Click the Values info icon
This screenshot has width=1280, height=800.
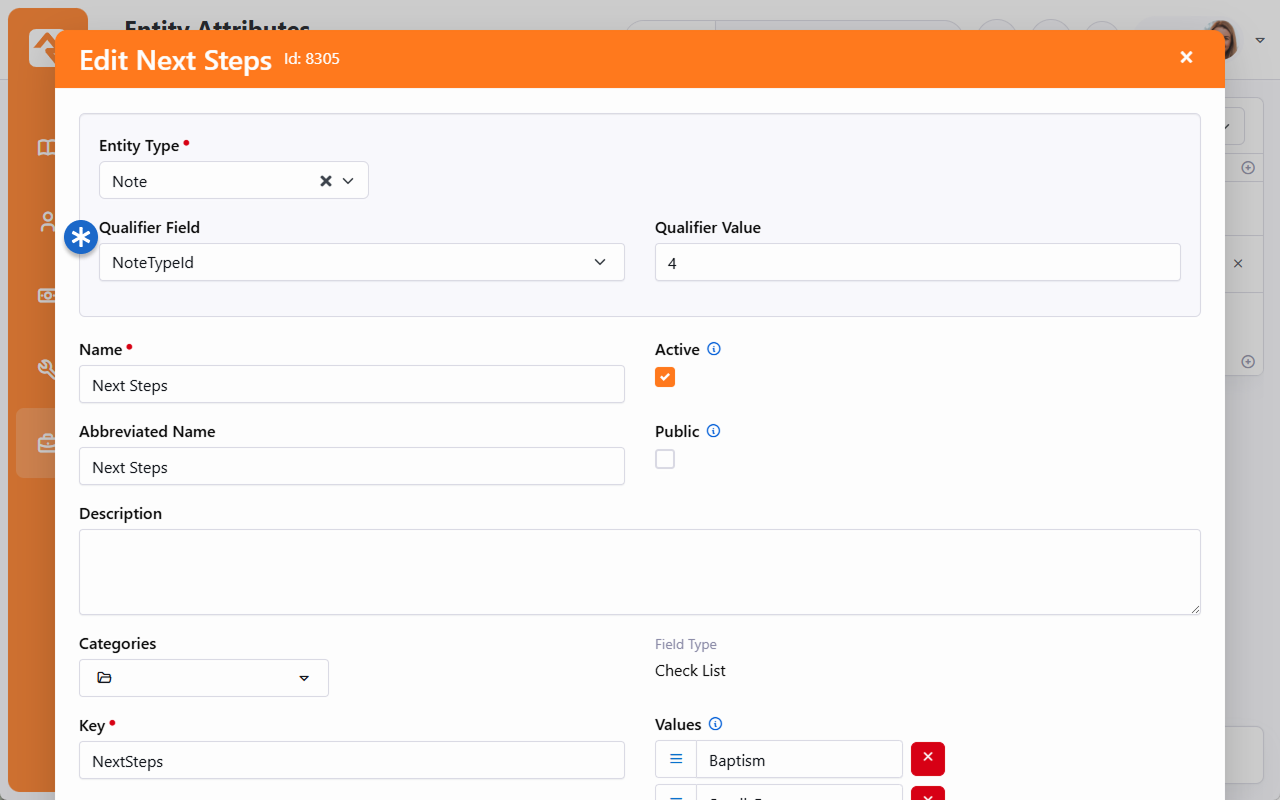point(715,724)
